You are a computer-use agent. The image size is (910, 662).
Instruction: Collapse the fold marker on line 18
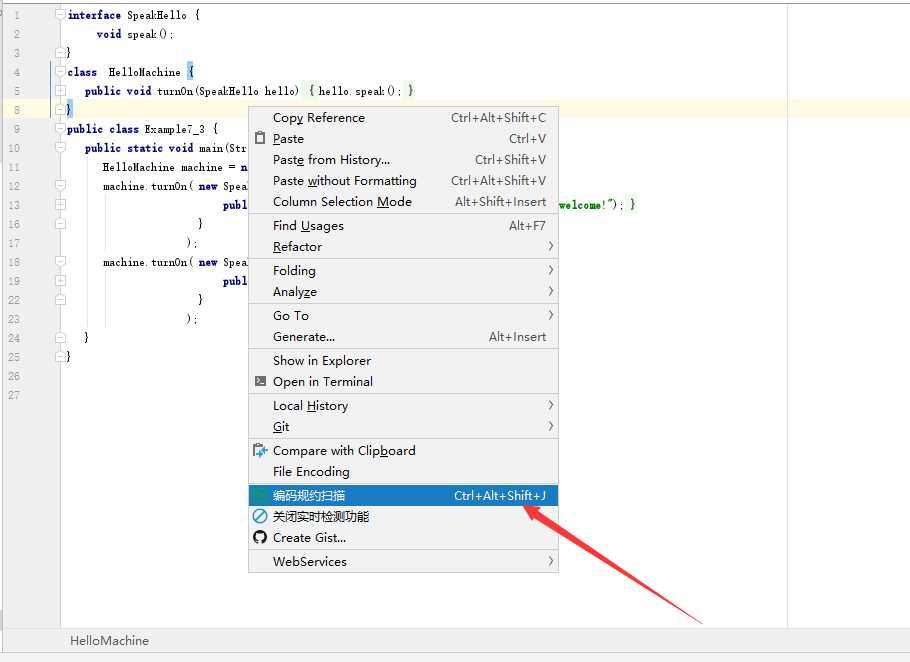pos(60,261)
